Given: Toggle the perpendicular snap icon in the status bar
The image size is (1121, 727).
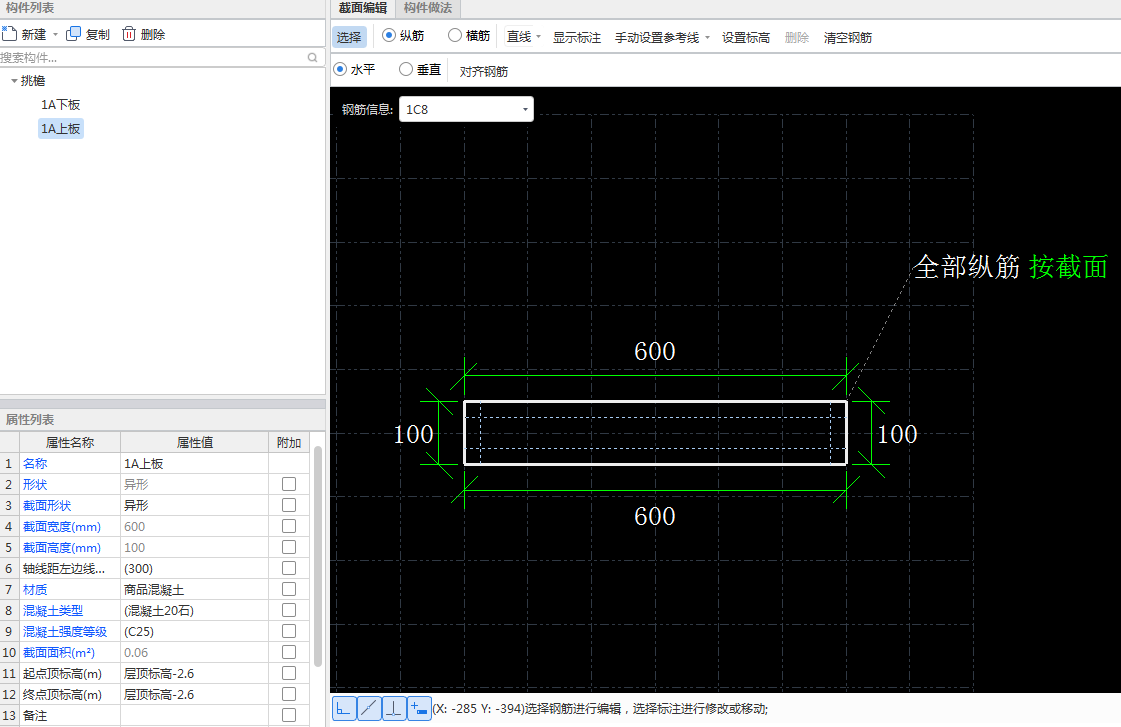Looking at the screenshot, I should click(x=394, y=708).
